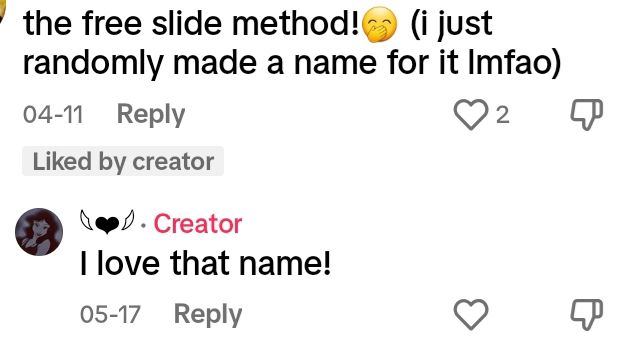This screenshot has height=363, width=620.
Task: Click the 04-11 timestamp
Action: 53,115
